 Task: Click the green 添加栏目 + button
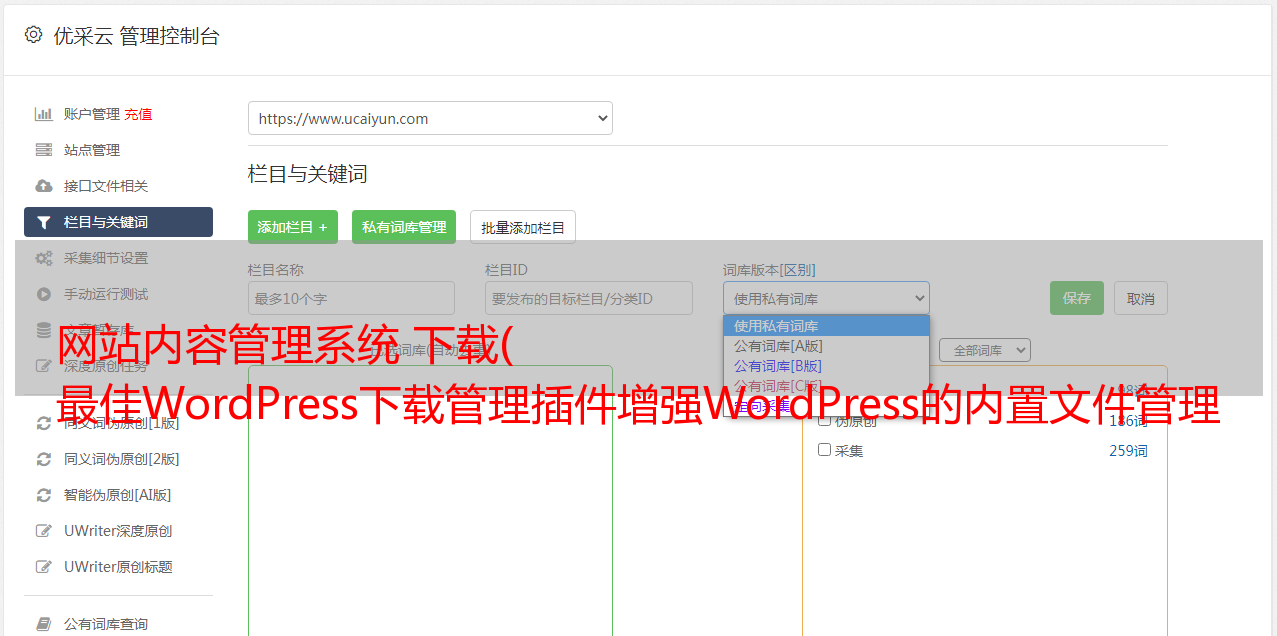(x=293, y=227)
